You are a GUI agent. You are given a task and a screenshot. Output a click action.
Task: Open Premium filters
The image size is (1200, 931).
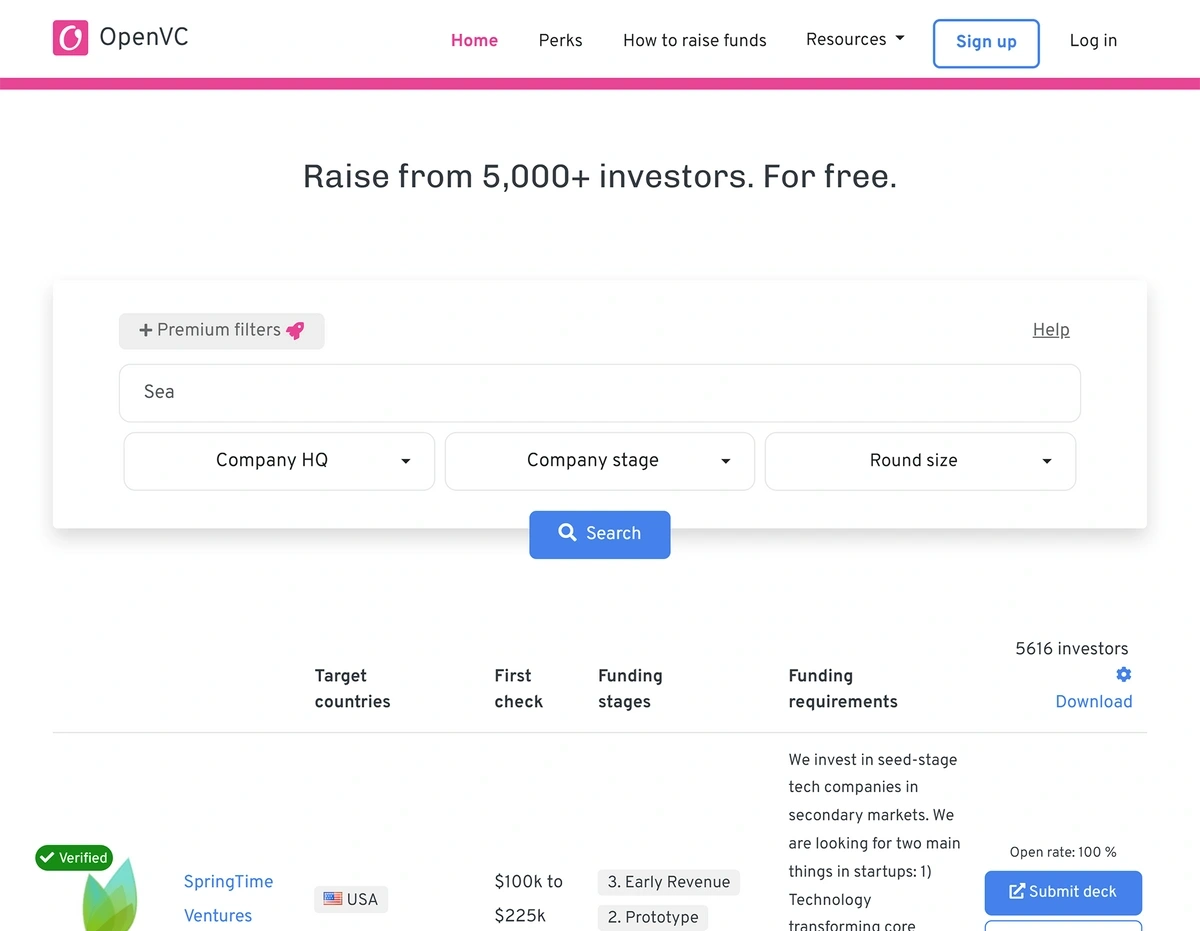coord(222,331)
